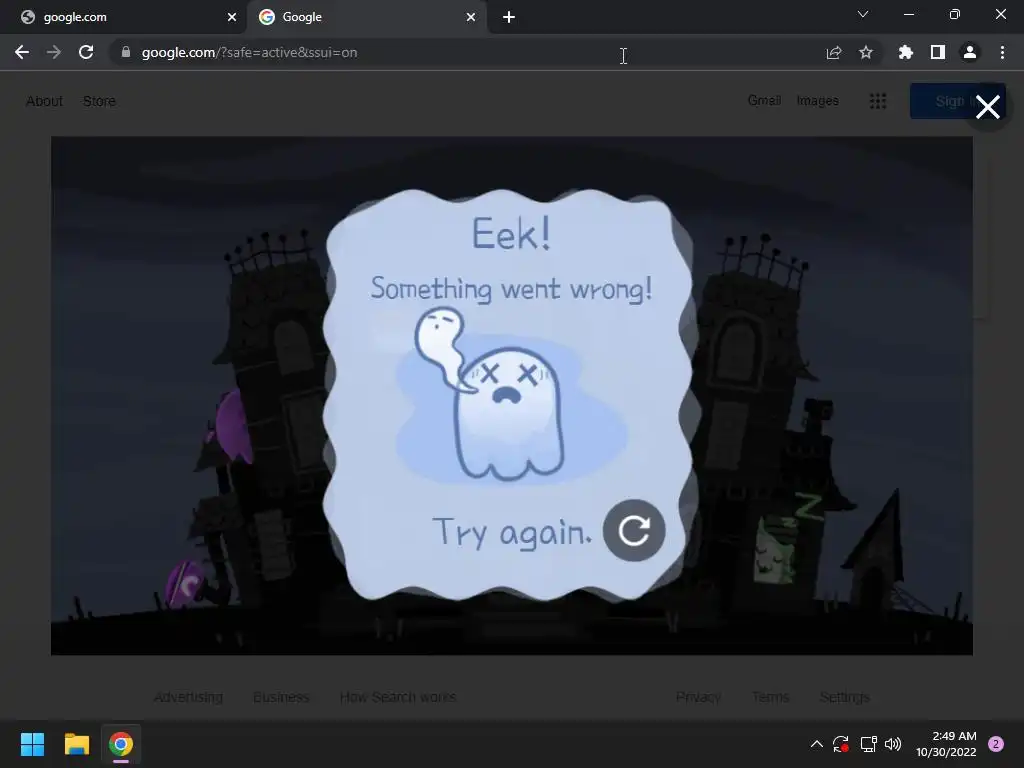Open the Google apps grid
Screen dimensions: 1024x768
[878, 101]
